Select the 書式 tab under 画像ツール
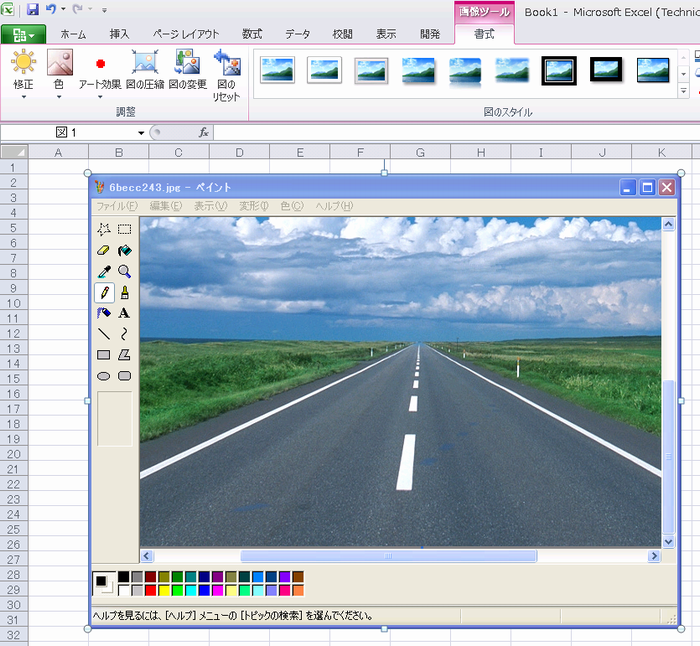The image size is (700, 646). 484,34
